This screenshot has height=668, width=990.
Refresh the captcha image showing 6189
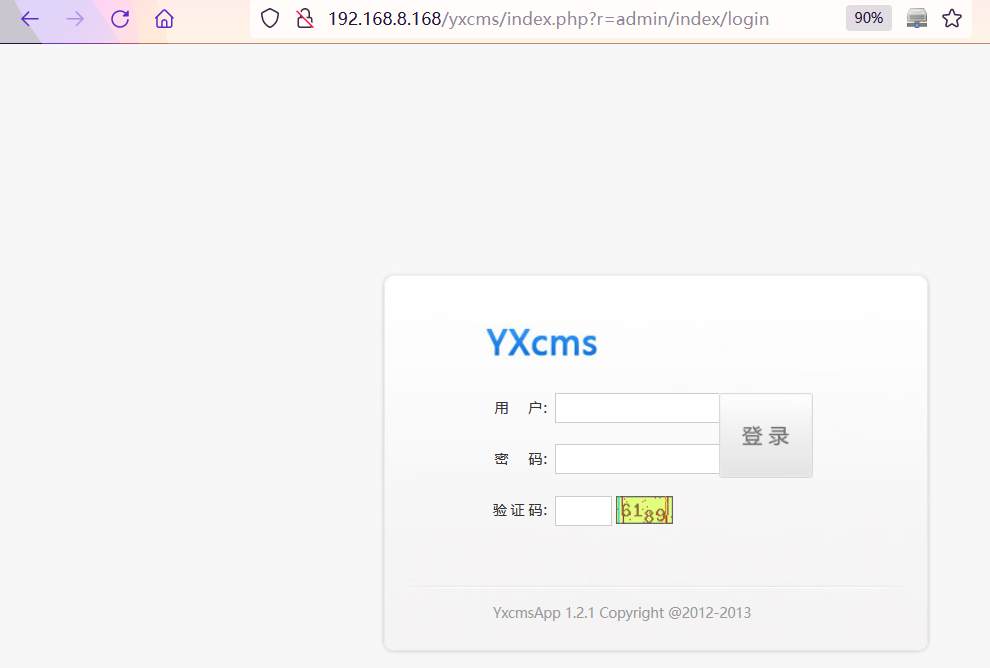(x=644, y=511)
